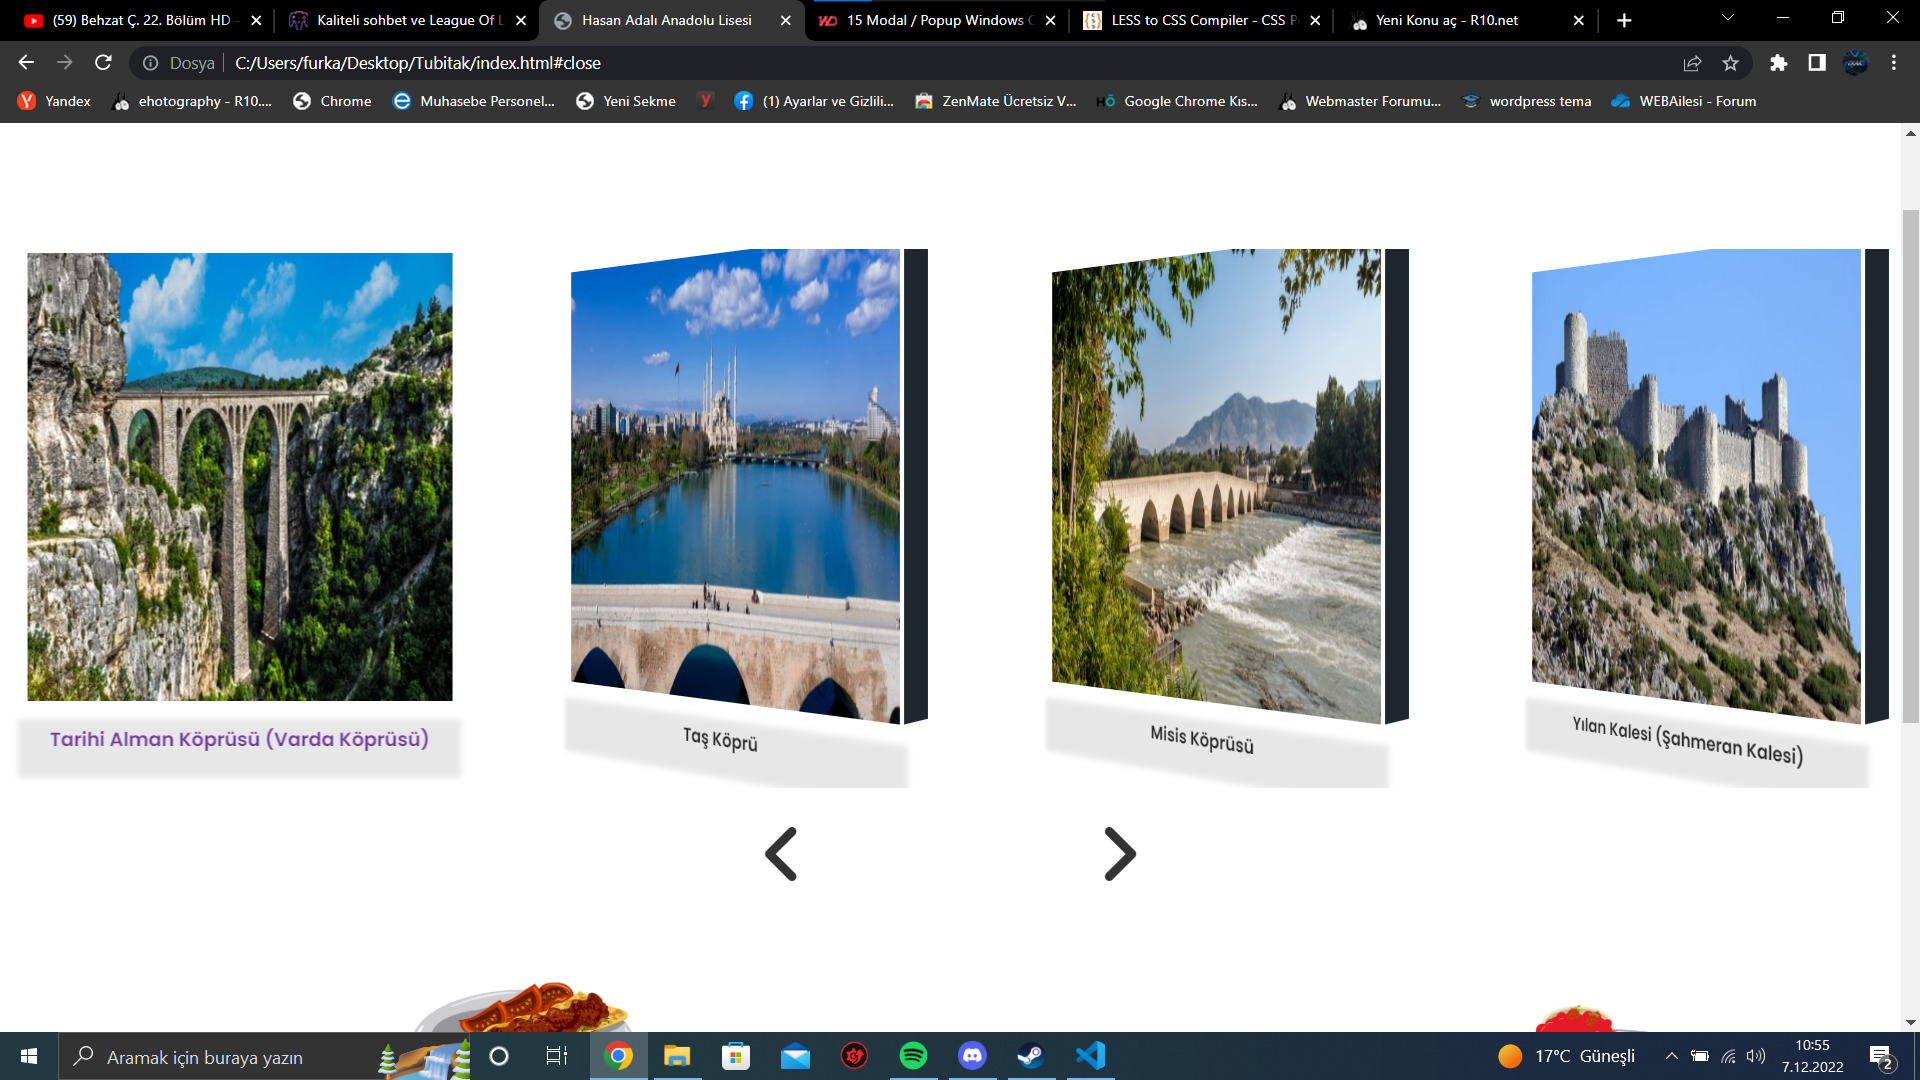Viewport: 1920px width, 1080px height.
Task: Launch Discord from the taskbar
Action: coord(972,1056)
